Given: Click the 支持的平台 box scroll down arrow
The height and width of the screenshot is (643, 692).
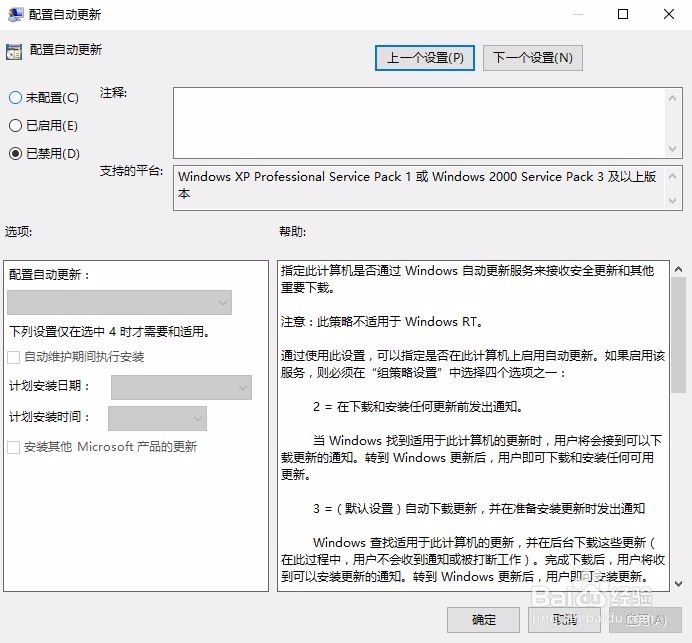Looking at the screenshot, I should pos(673,200).
